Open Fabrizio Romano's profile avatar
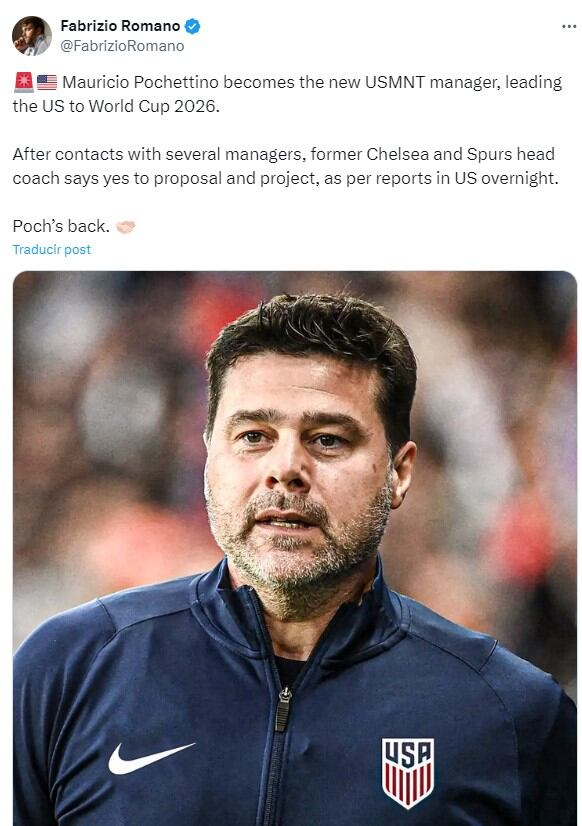The width and height of the screenshot is (582, 826). pyautogui.click(x=32, y=36)
